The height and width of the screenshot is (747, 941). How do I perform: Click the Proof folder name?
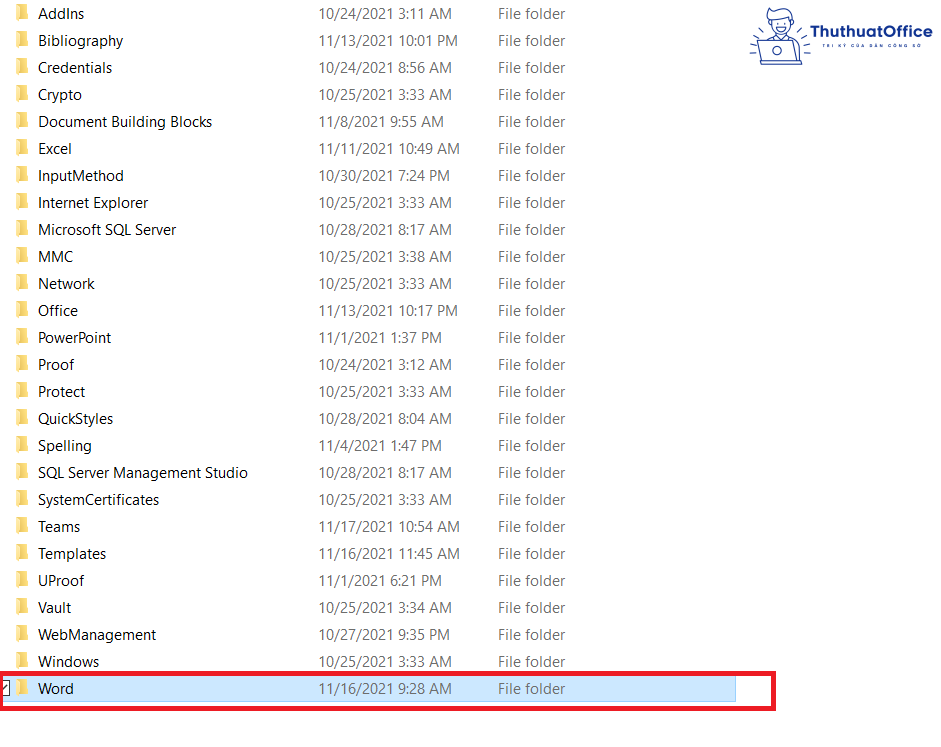coord(56,365)
